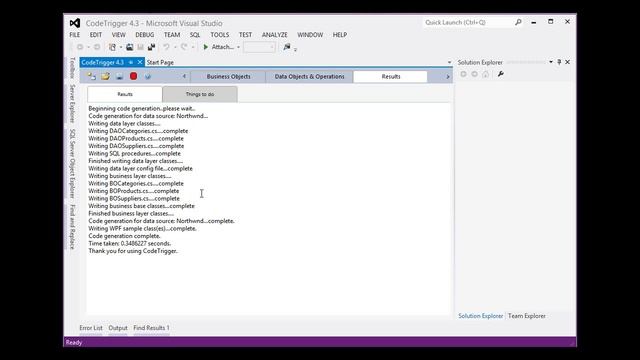
Task: Click CodeTrigger open folder icon
Action: [105, 76]
